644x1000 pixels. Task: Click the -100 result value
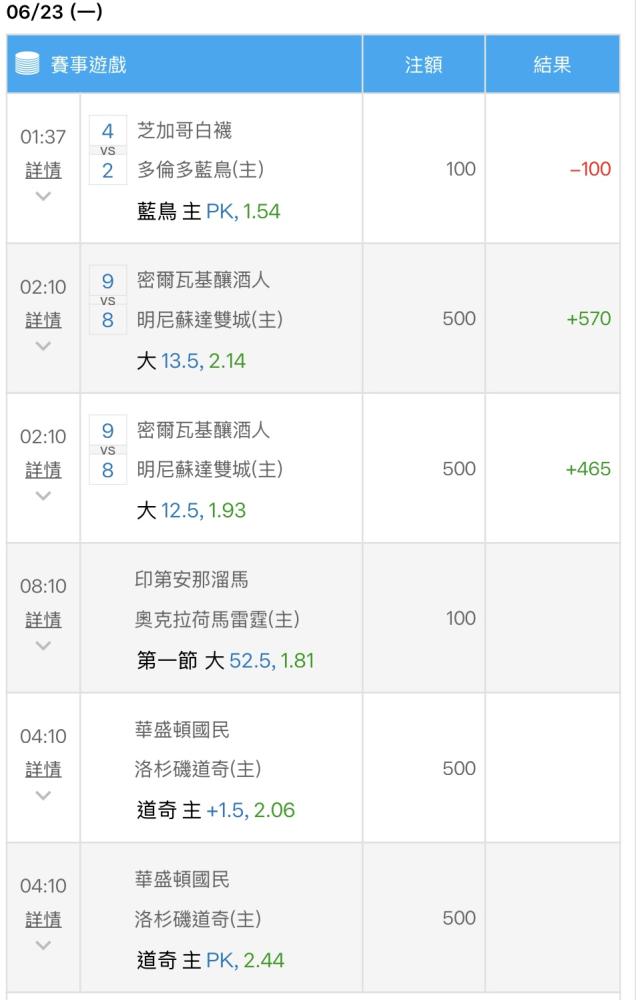pos(590,169)
